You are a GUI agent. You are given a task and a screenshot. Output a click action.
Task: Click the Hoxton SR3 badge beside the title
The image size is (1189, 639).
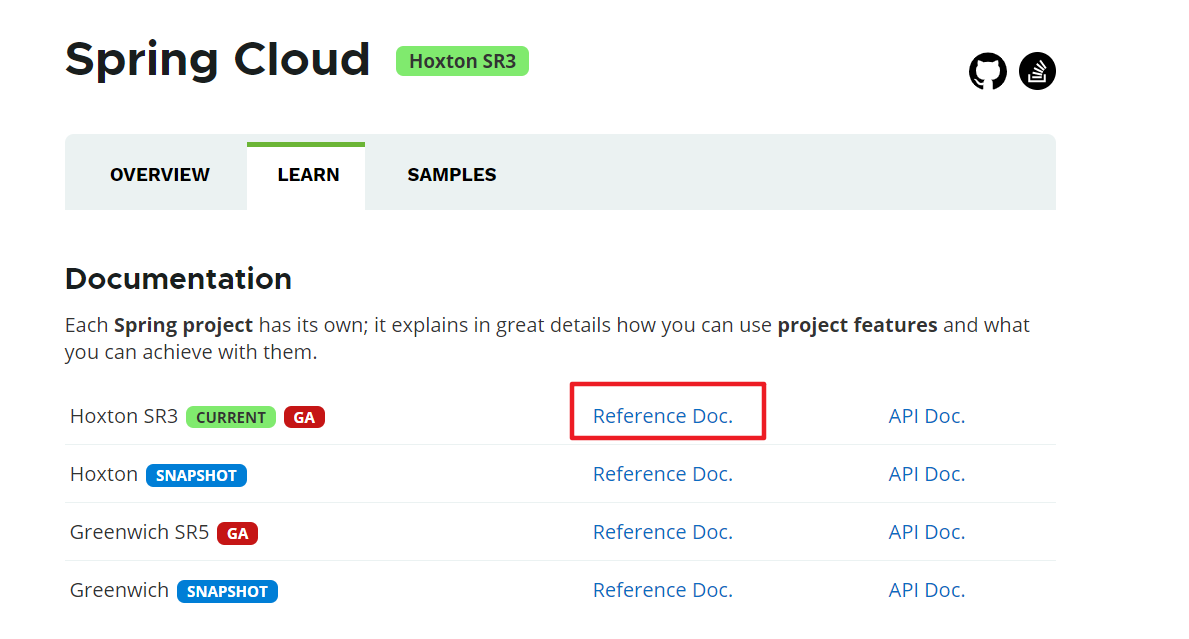(x=462, y=61)
